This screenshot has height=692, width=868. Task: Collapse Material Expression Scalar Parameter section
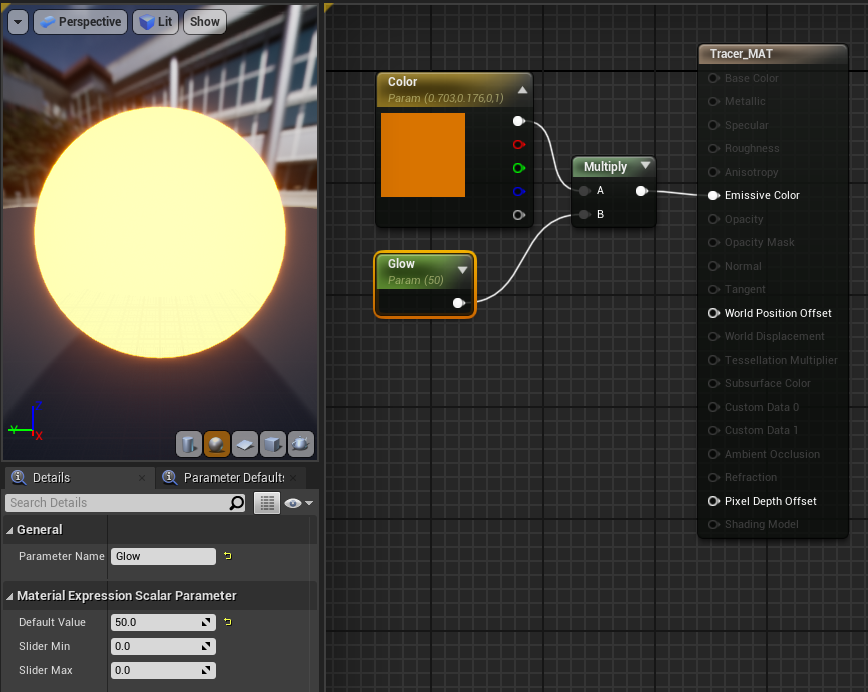pyautogui.click(x=10, y=596)
